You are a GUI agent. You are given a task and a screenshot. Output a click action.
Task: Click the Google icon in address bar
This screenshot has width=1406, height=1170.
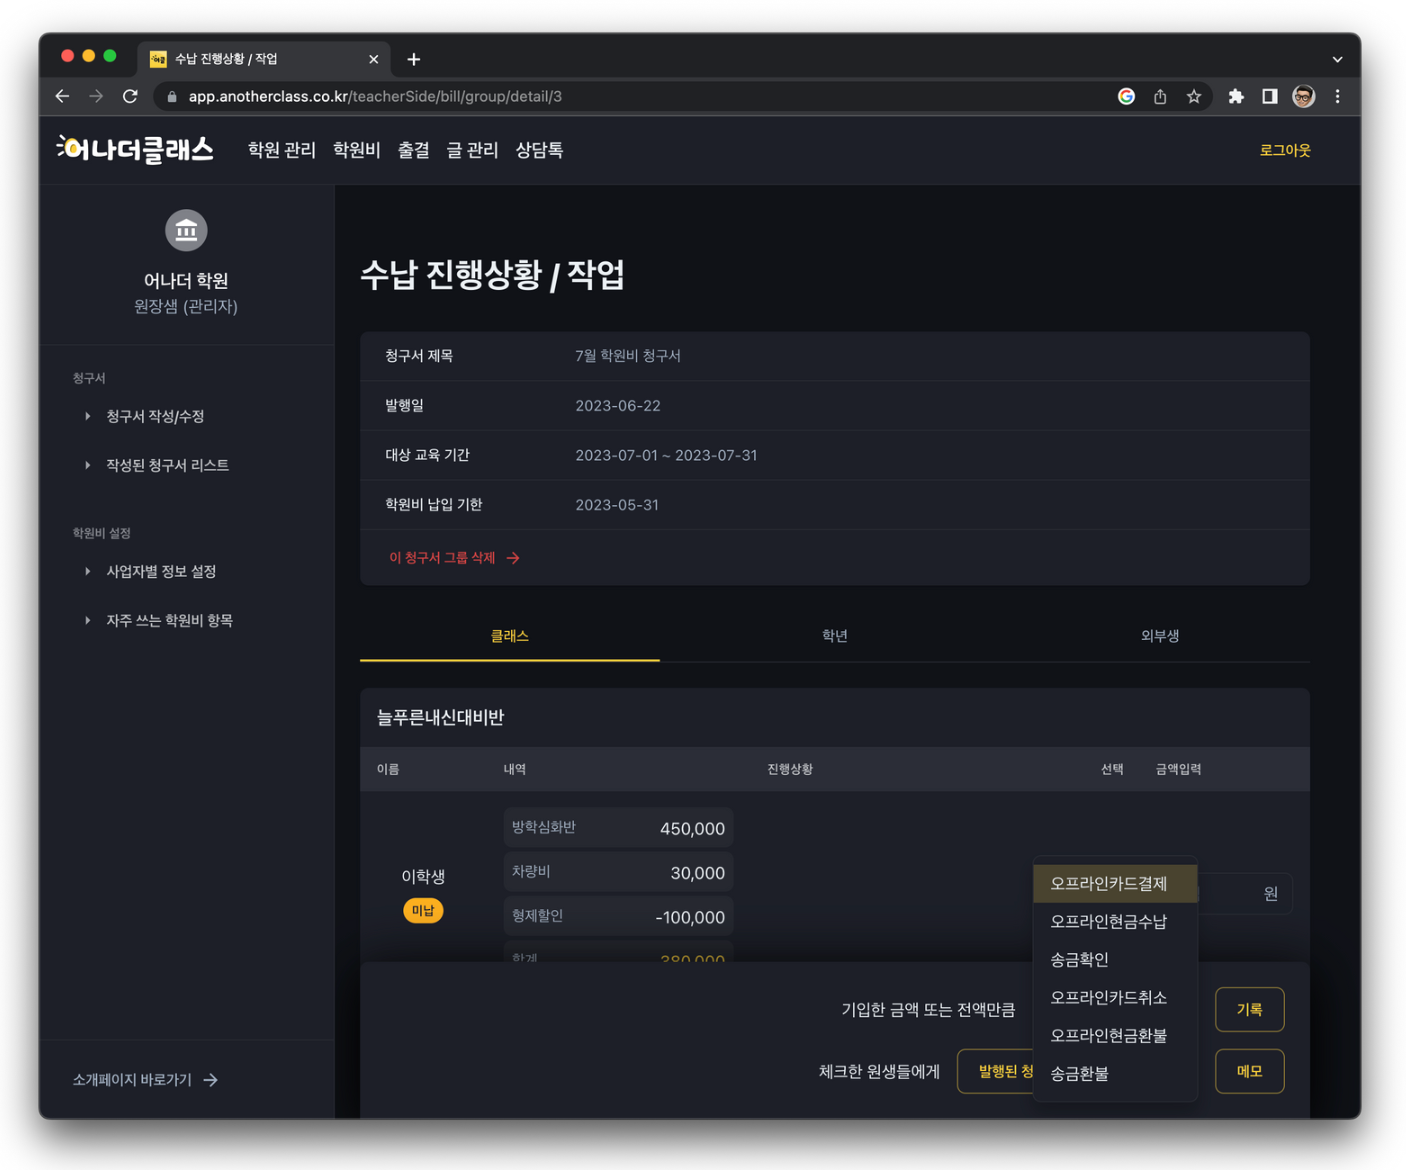[x=1126, y=96]
